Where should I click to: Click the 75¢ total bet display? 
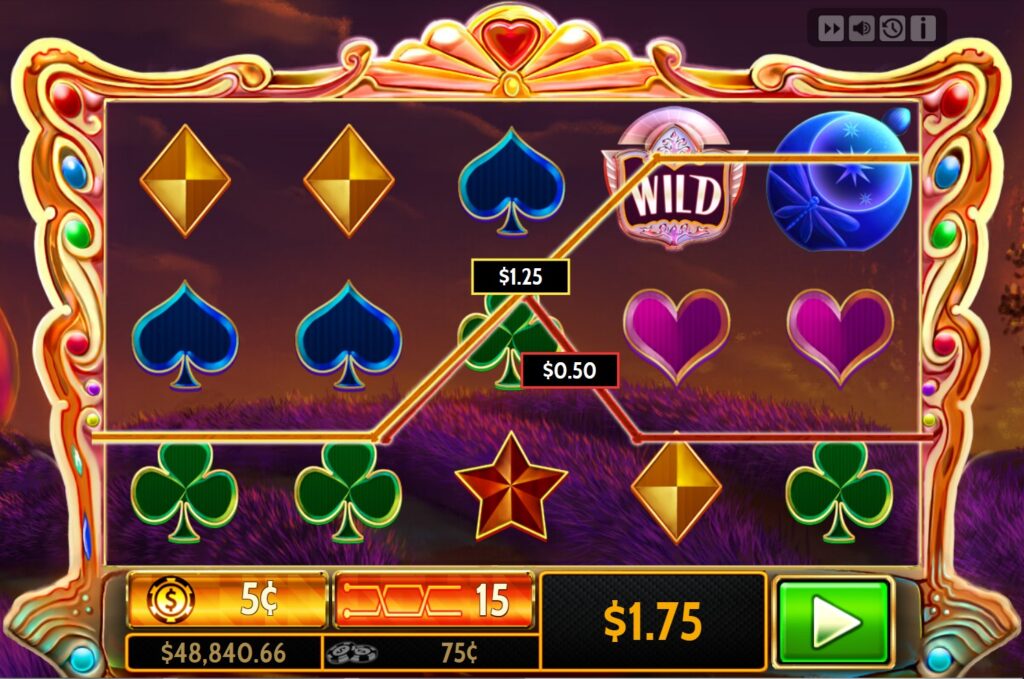[x=432, y=653]
